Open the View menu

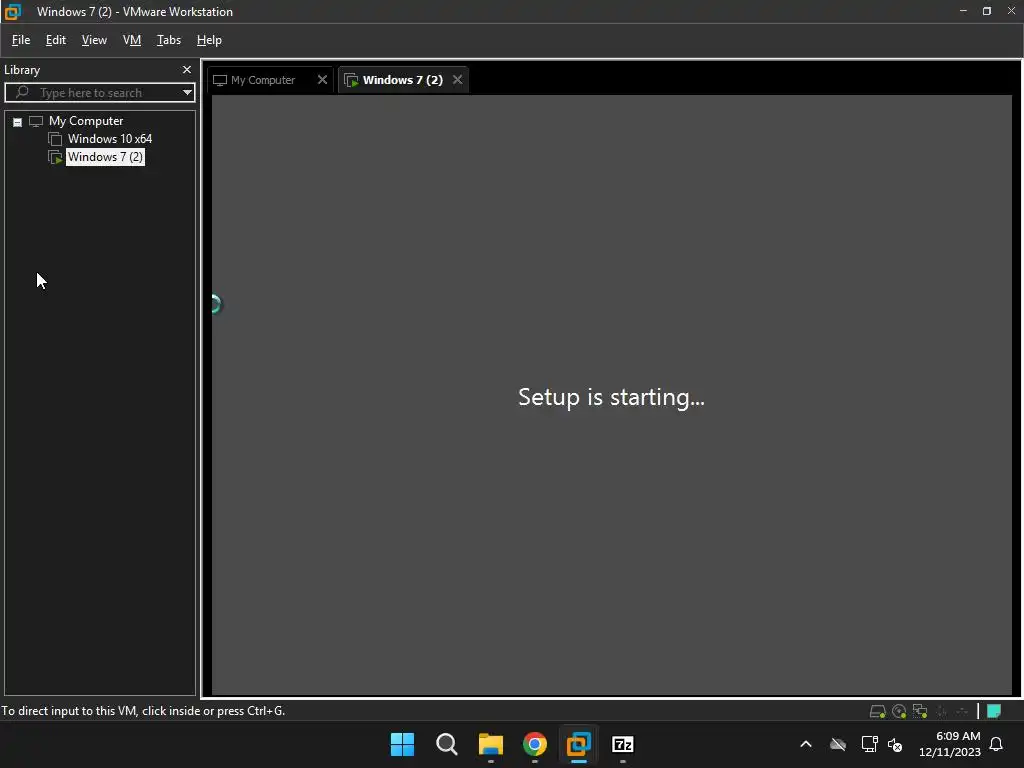(x=94, y=40)
